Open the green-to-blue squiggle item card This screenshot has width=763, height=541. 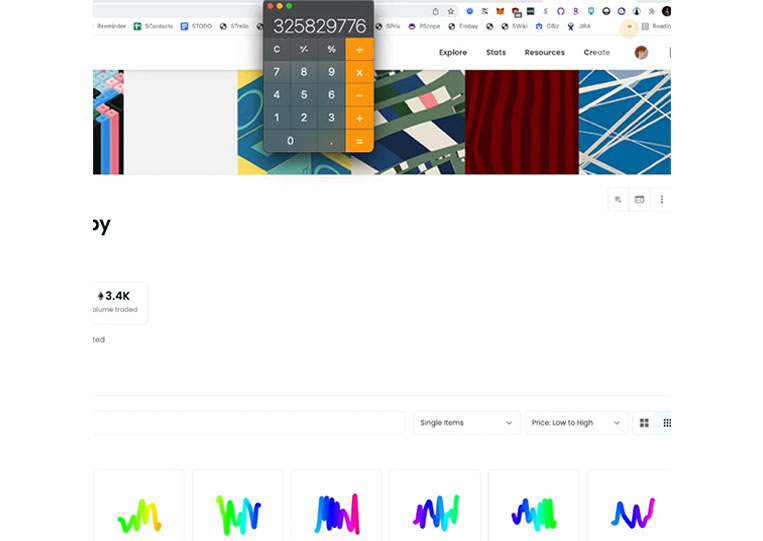click(x=238, y=506)
